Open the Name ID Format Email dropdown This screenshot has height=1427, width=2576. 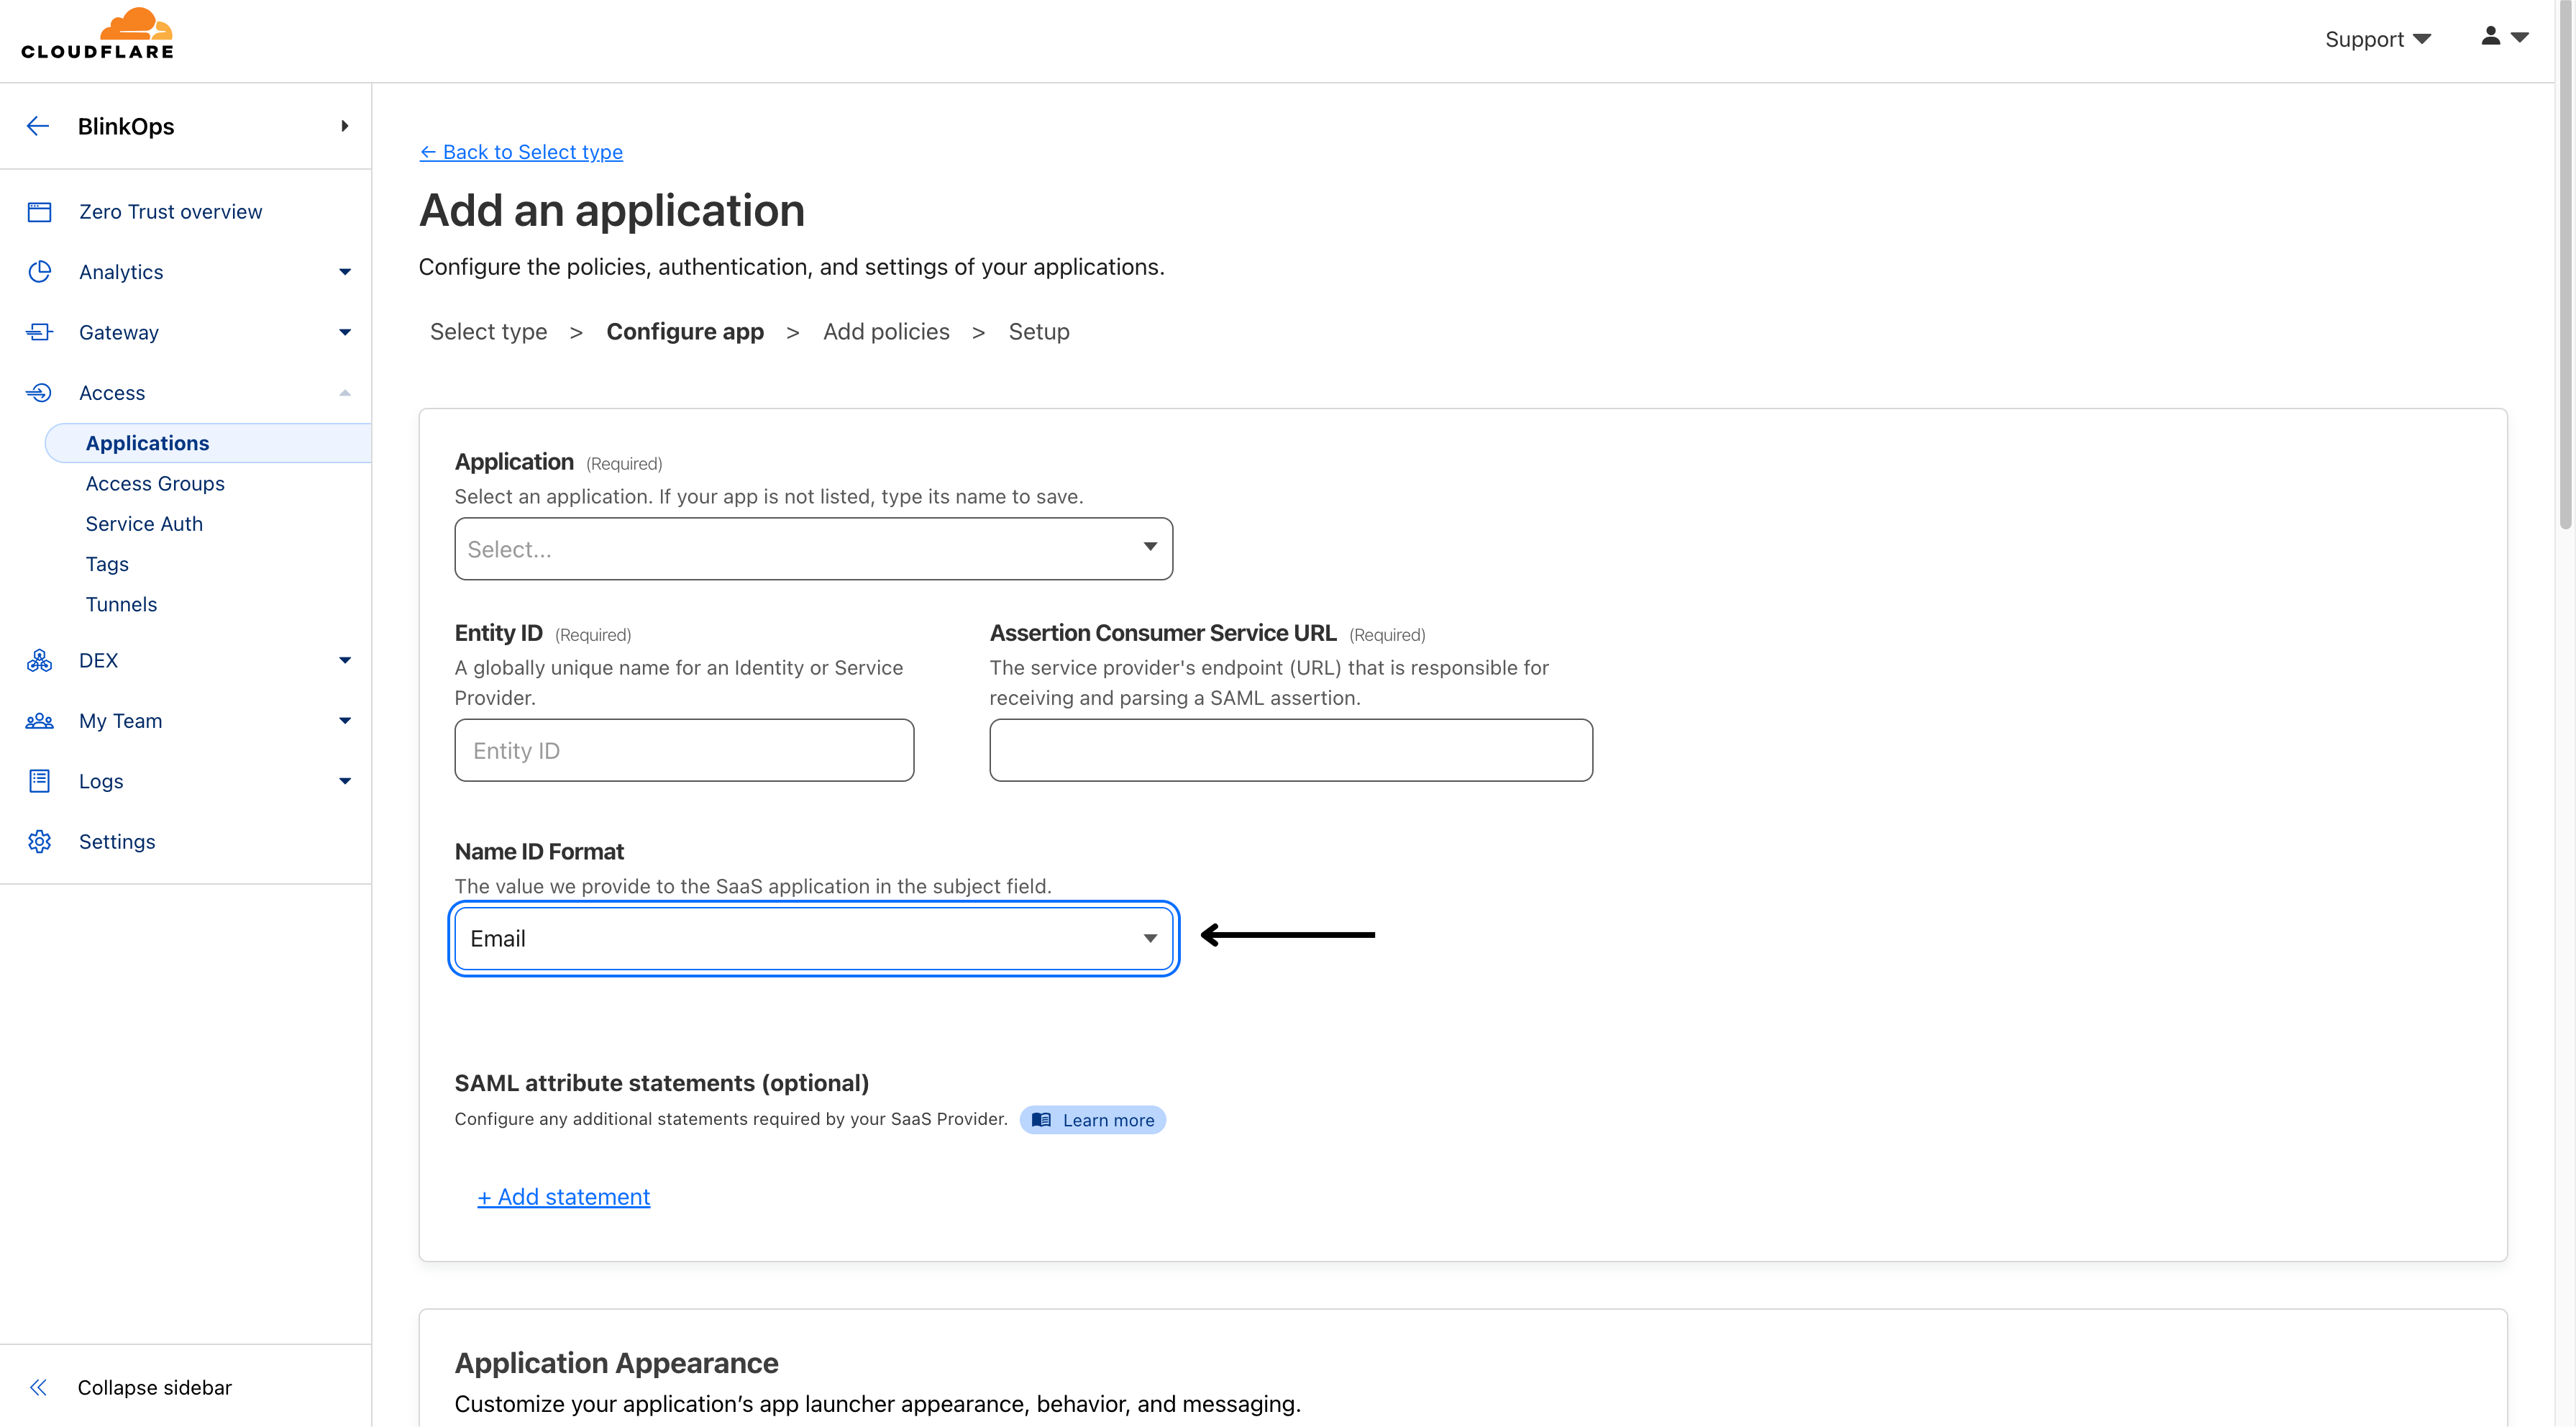(x=813, y=938)
